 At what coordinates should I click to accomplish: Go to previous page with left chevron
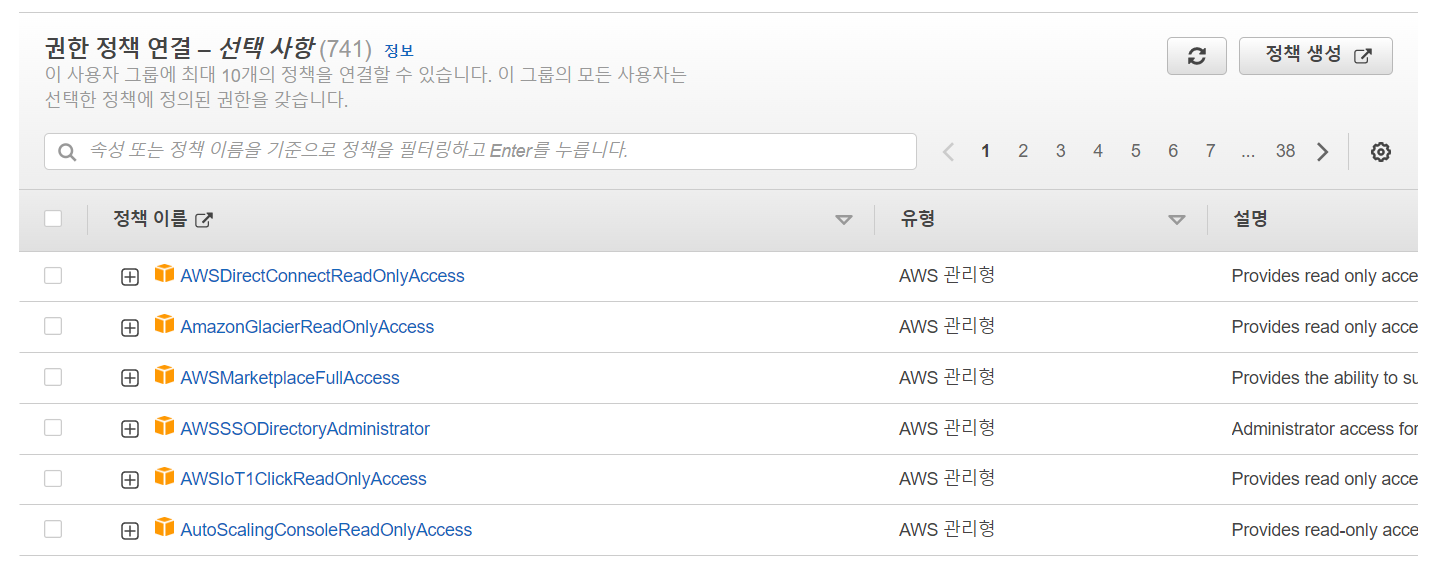(948, 152)
